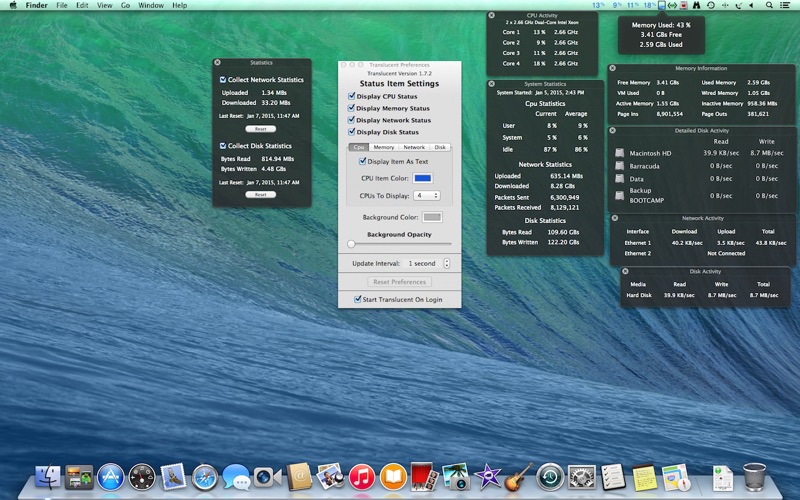Select Macintosh HD row in Detailed Disk Activity
Screen dimensions: 800x500
[x=701, y=153]
